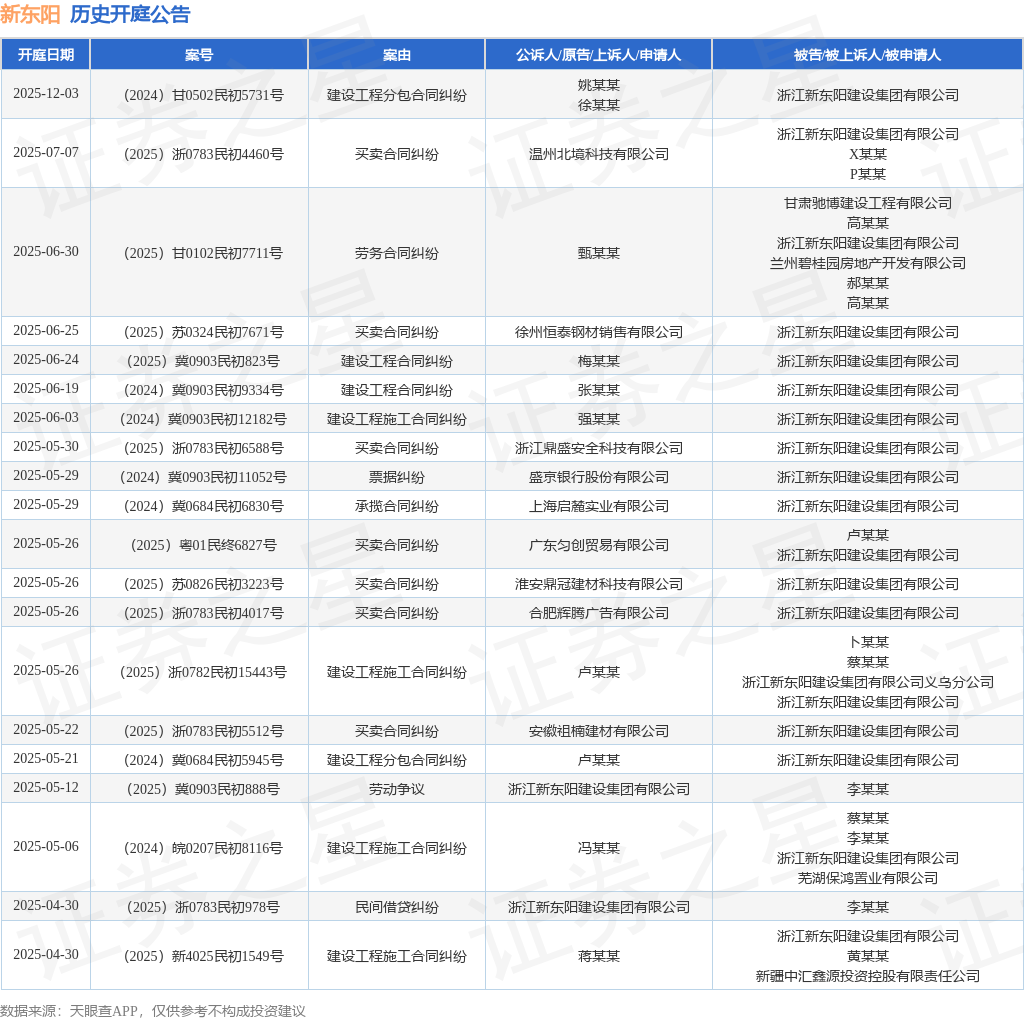The height and width of the screenshot is (1020, 1024).
Task: Select case number (2025)冀0903民初888号
Action: [203, 789]
